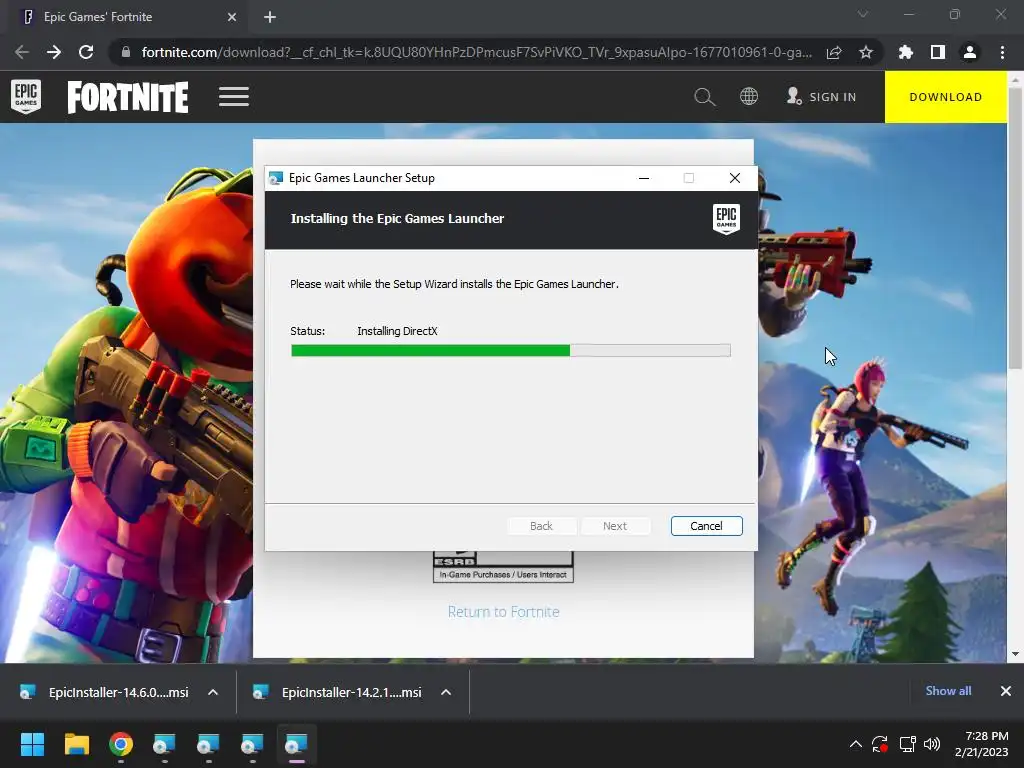This screenshot has height=768, width=1024.
Task: Open network settings tray icon
Action: pos(907,744)
